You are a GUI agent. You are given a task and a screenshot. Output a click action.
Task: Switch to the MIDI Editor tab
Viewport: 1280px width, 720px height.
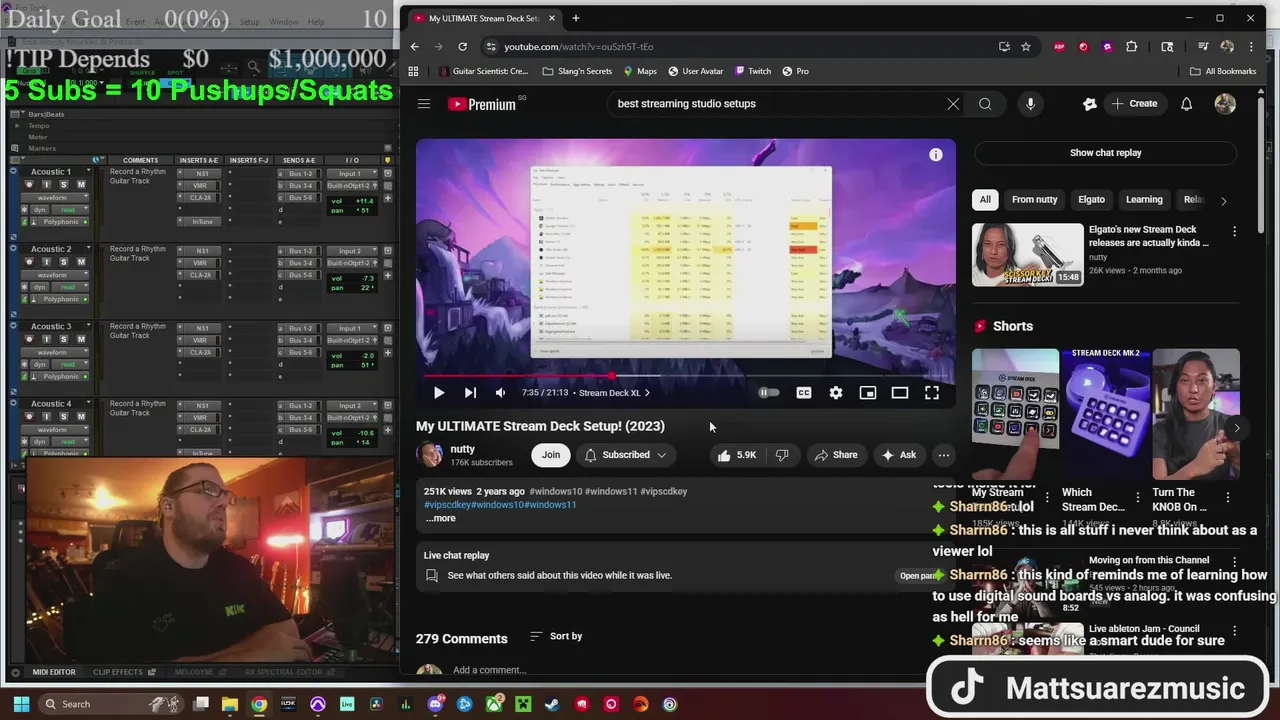coord(53,672)
